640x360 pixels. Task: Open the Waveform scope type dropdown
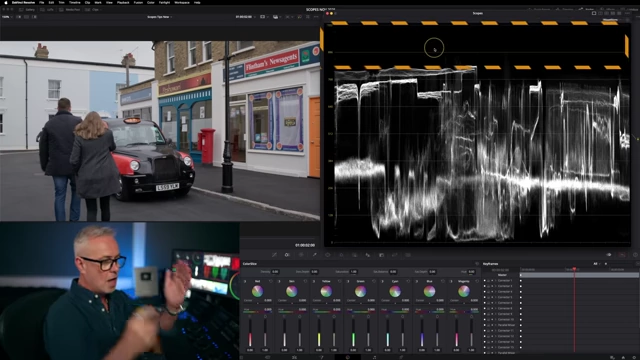click(611, 19)
